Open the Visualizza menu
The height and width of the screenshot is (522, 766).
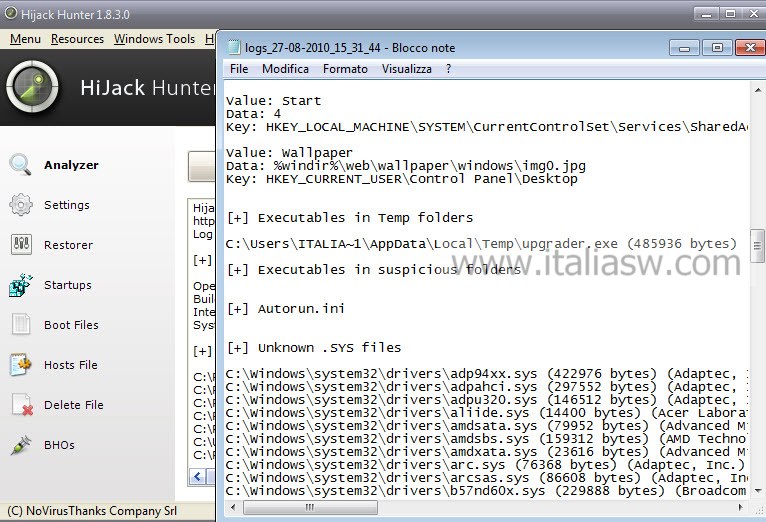click(x=406, y=69)
